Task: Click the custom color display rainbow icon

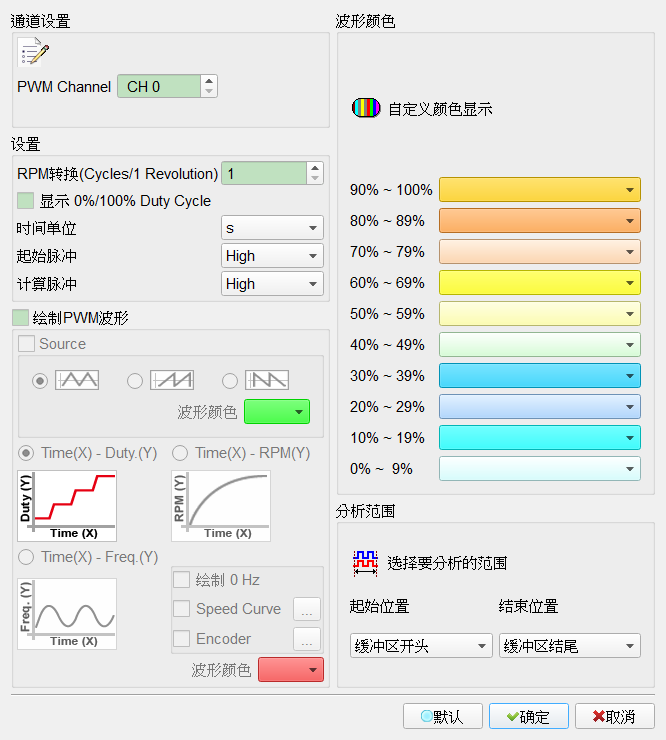Action: pyautogui.click(x=366, y=108)
